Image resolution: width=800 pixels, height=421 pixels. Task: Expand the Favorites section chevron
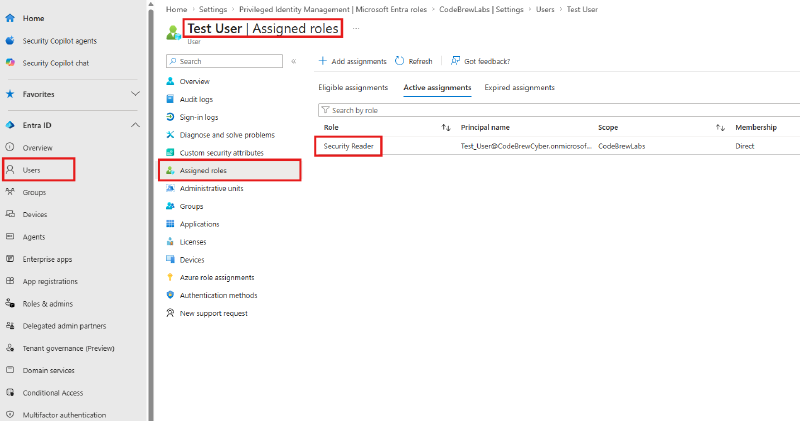click(x=135, y=94)
